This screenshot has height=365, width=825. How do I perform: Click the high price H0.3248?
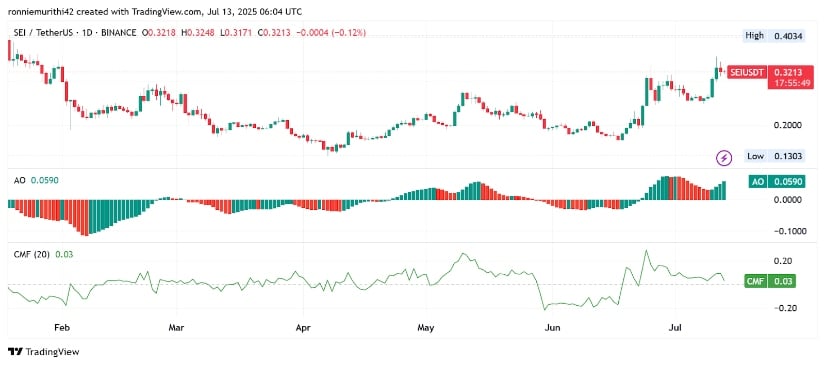[x=197, y=33]
